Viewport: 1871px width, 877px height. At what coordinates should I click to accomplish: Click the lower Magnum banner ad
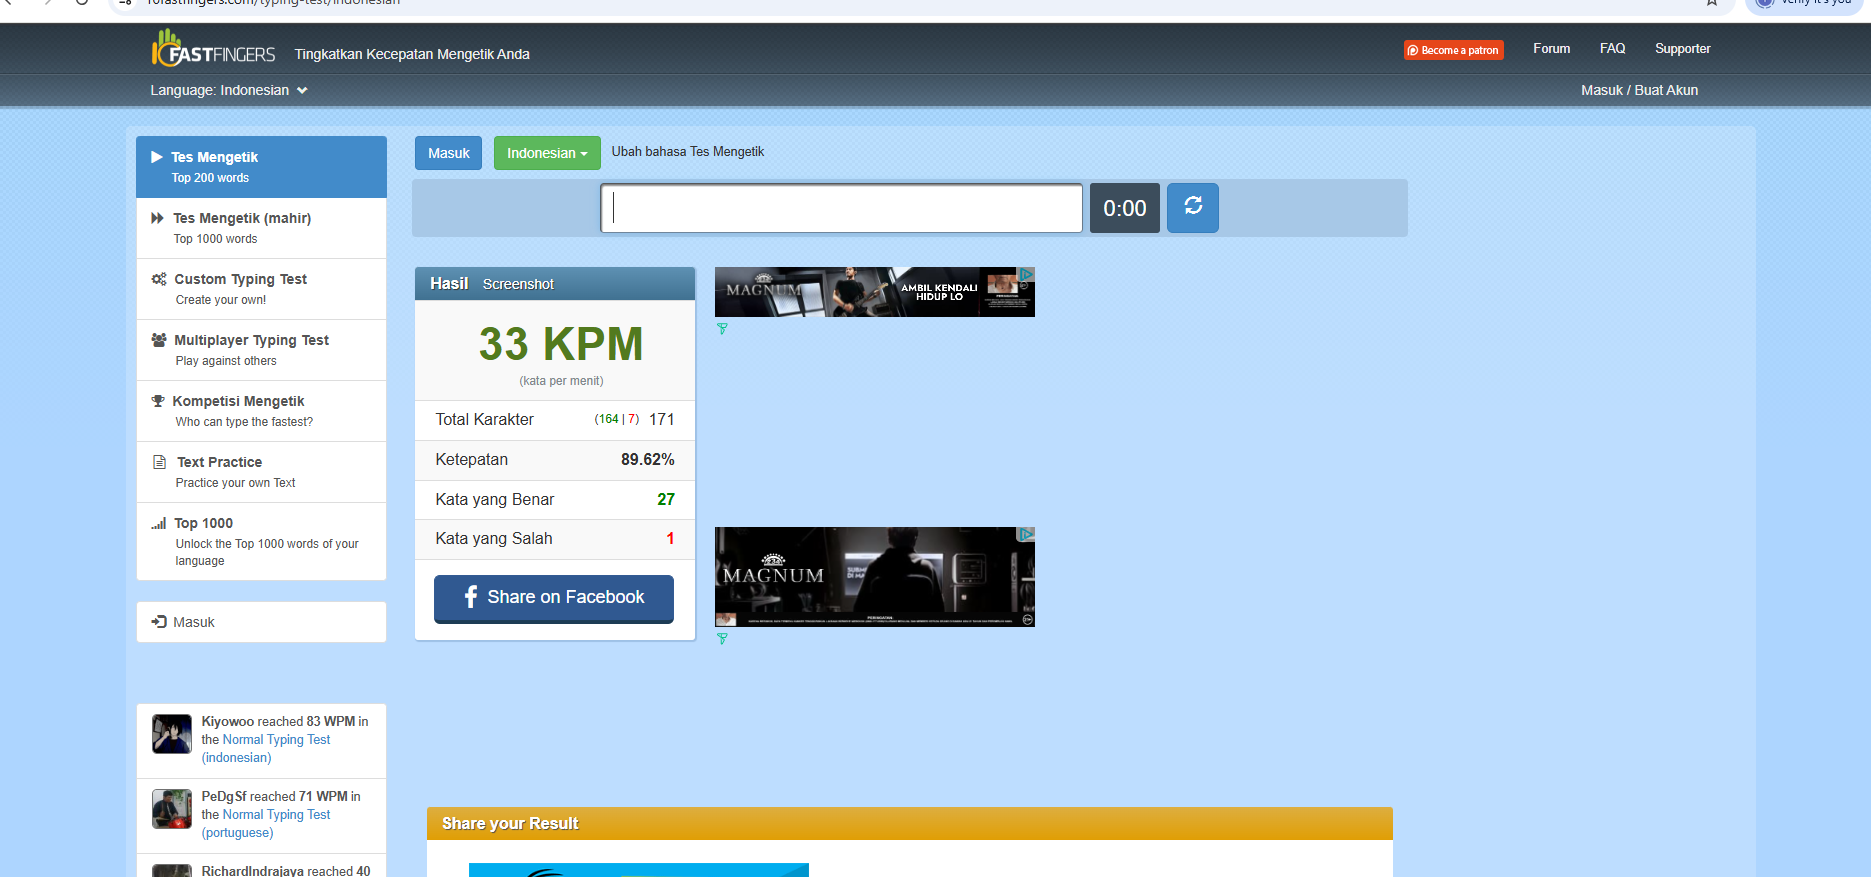pyautogui.click(x=875, y=577)
